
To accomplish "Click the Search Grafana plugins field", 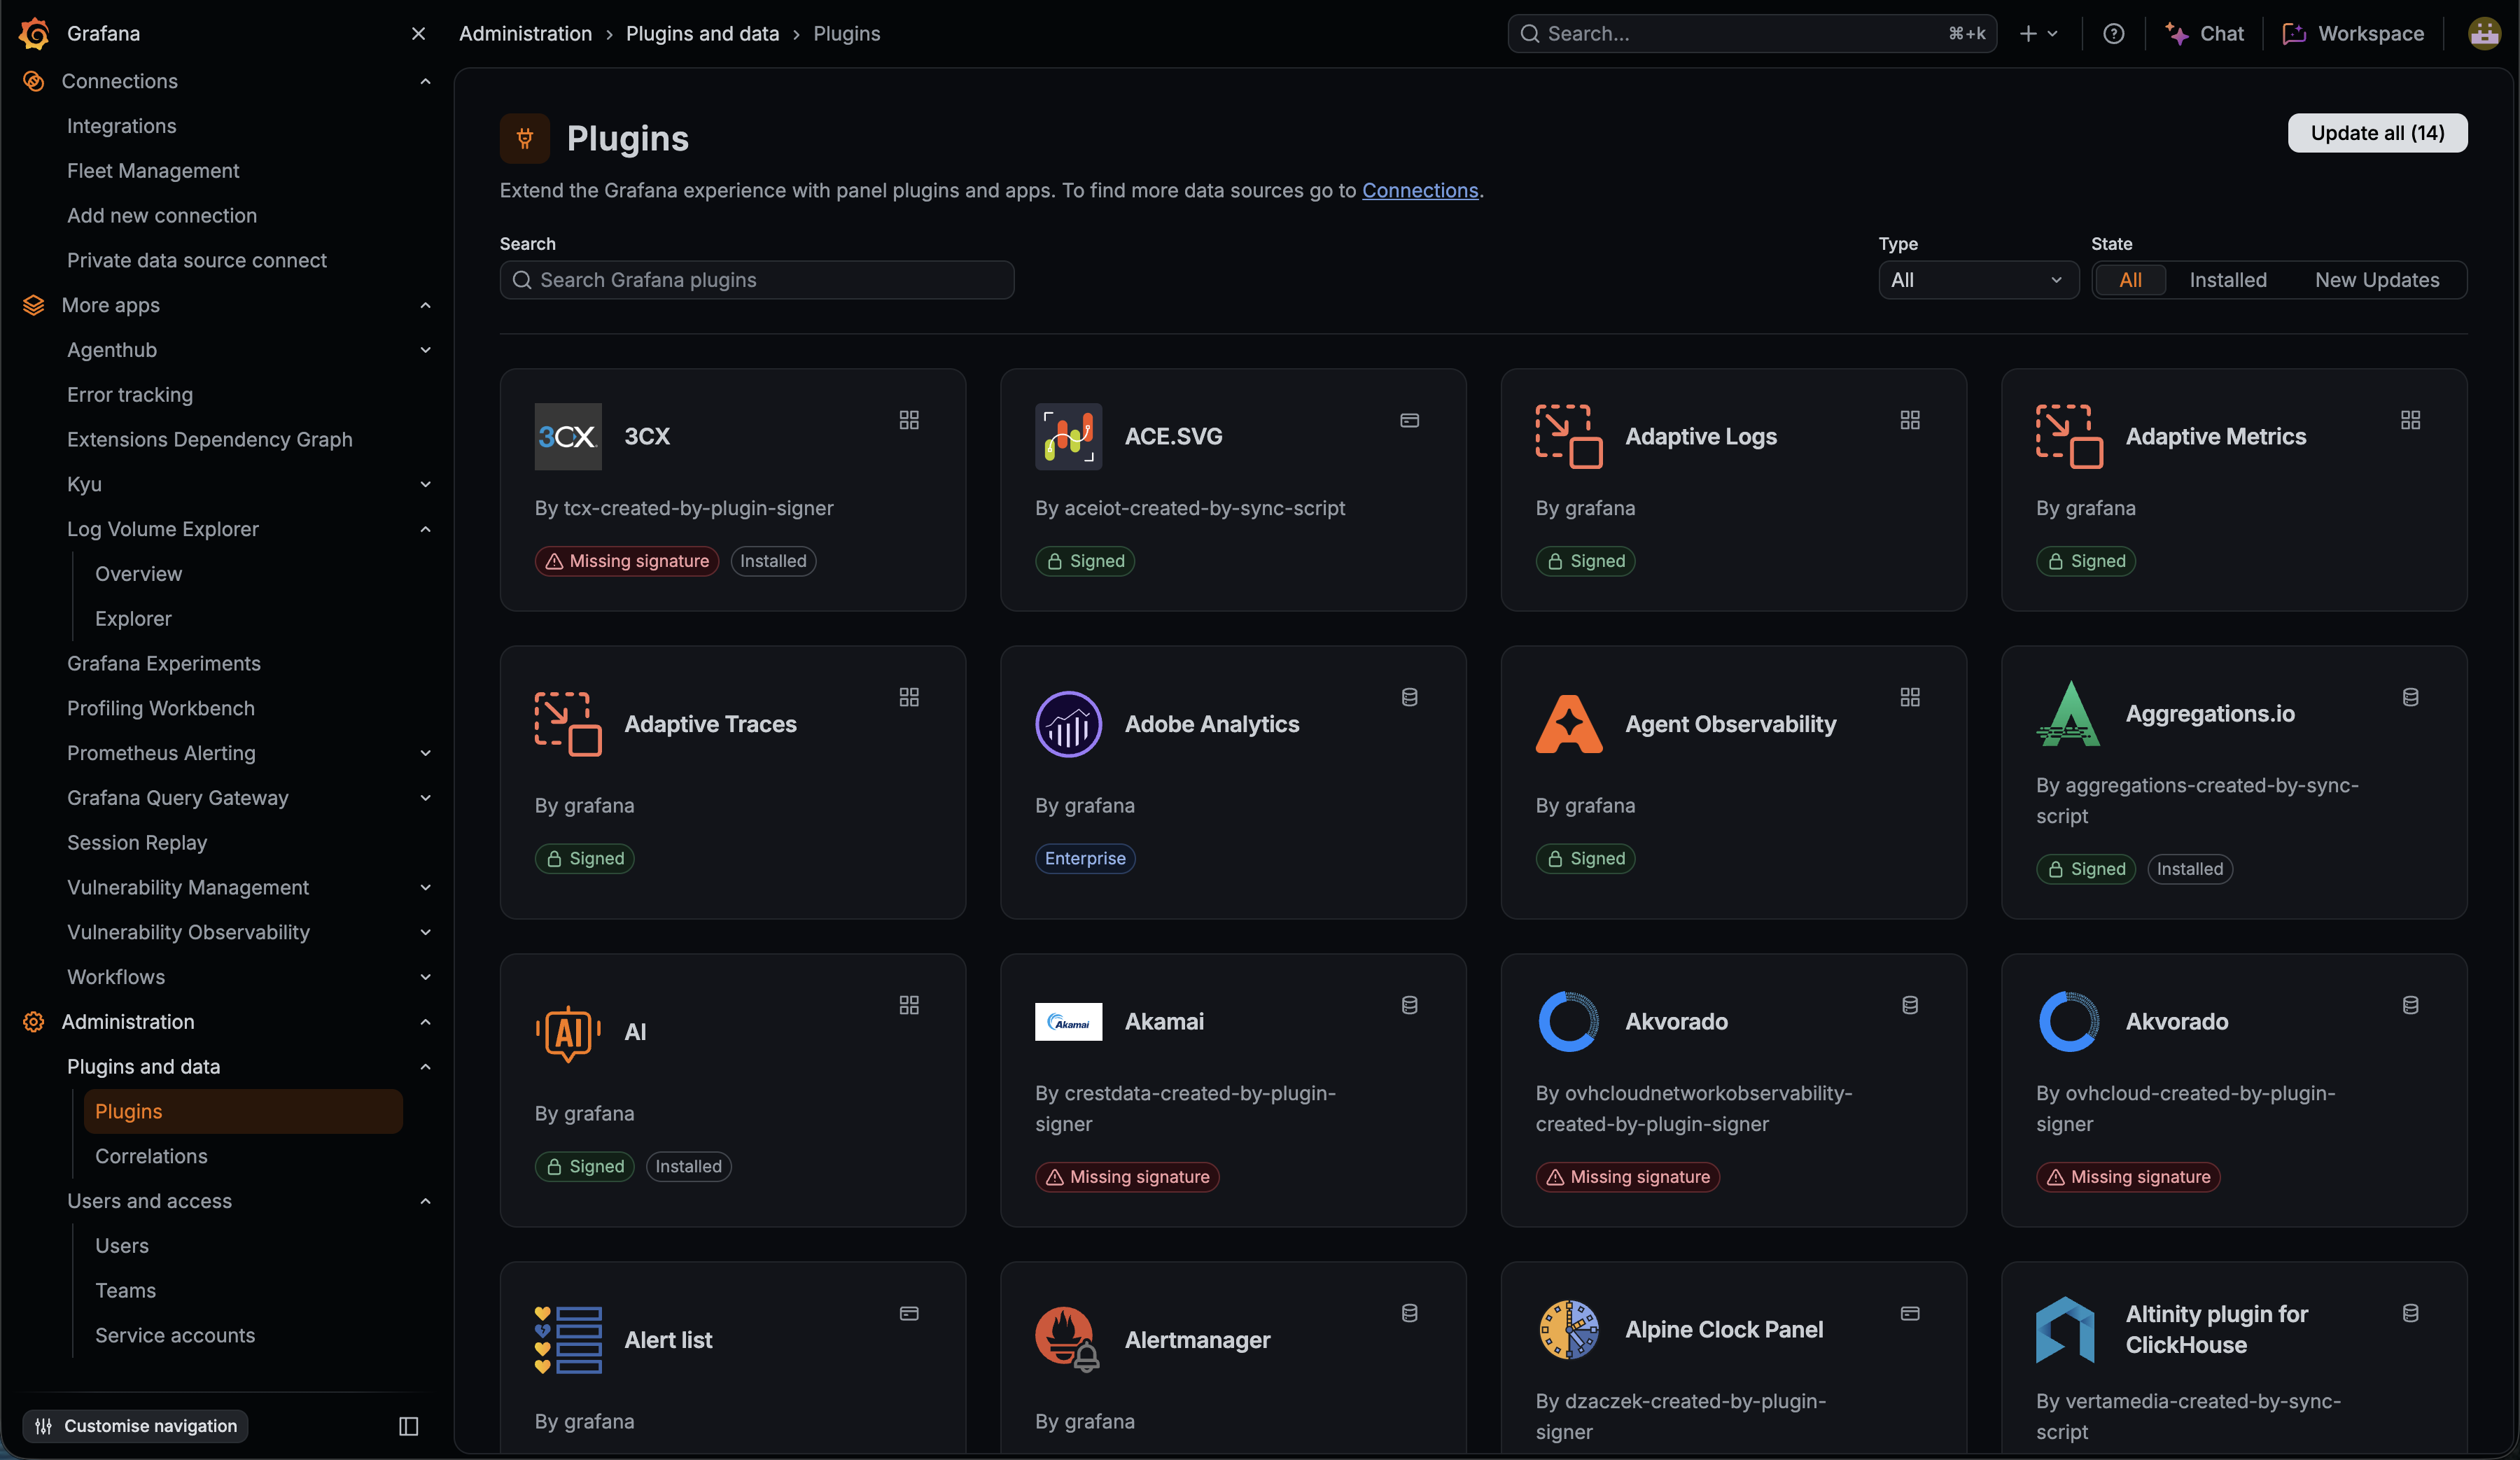I will 757,280.
